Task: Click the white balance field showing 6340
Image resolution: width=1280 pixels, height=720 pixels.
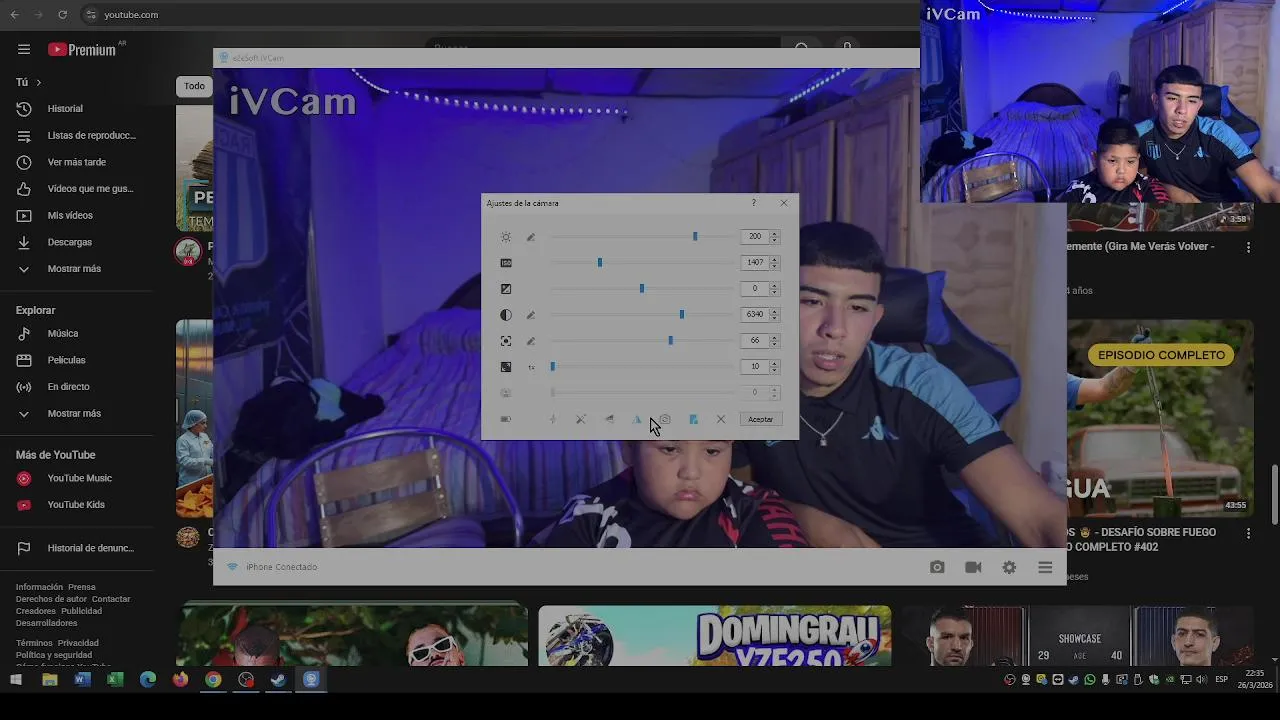Action: pyautogui.click(x=755, y=315)
